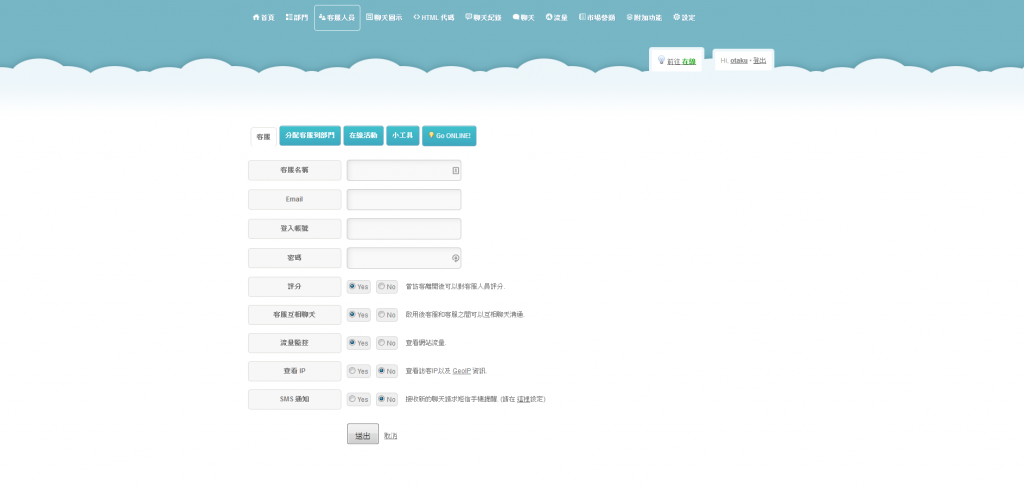This screenshot has width=1024, height=488.
Task: Open the 設定 settings menu
Action: (x=684, y=18)
